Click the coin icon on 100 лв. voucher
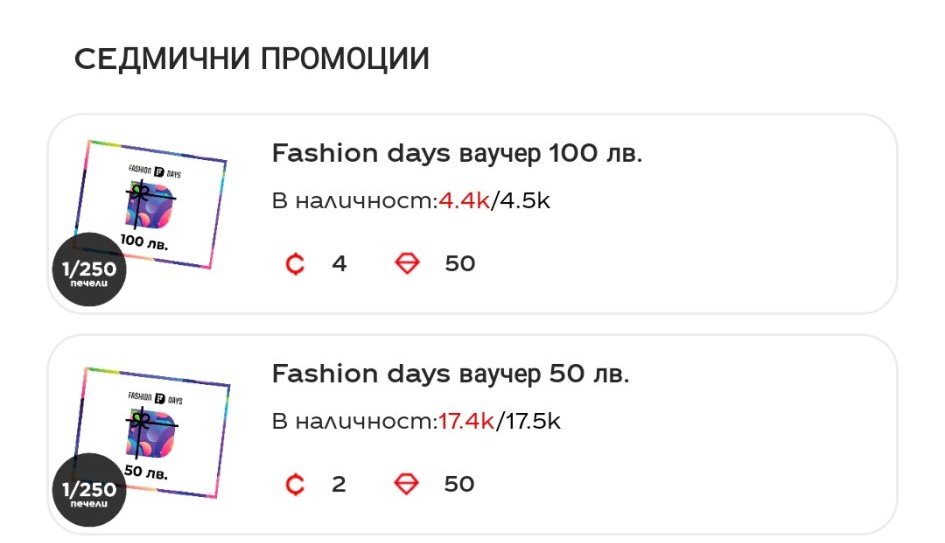The image size is (945, 543). point(295,265)
